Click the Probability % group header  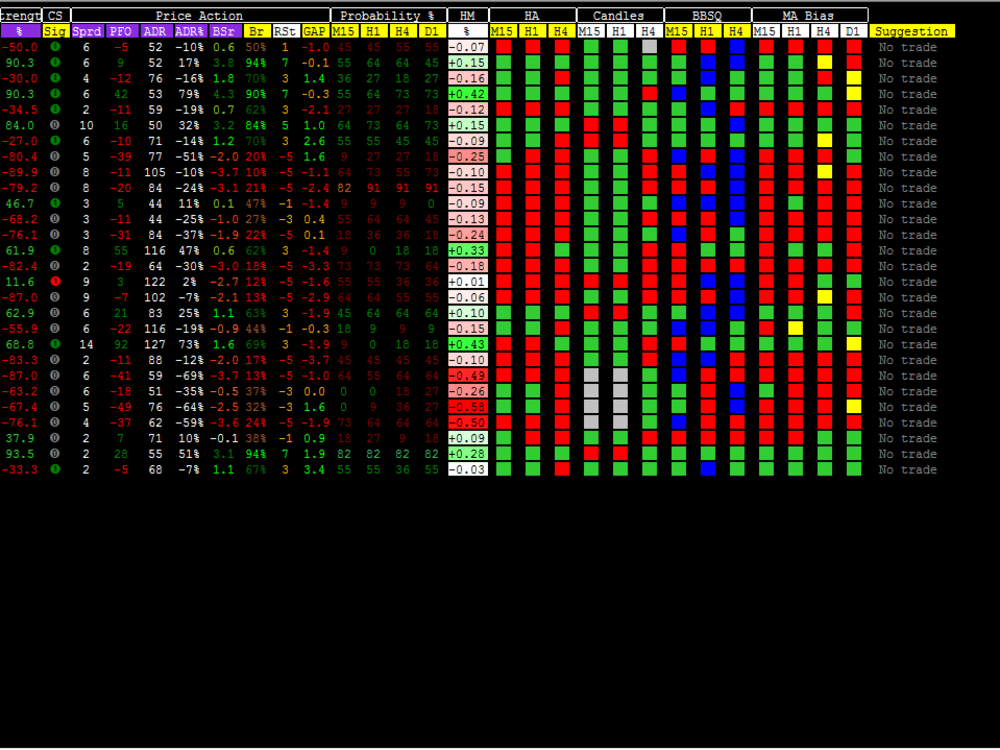[x=388, y=15]
